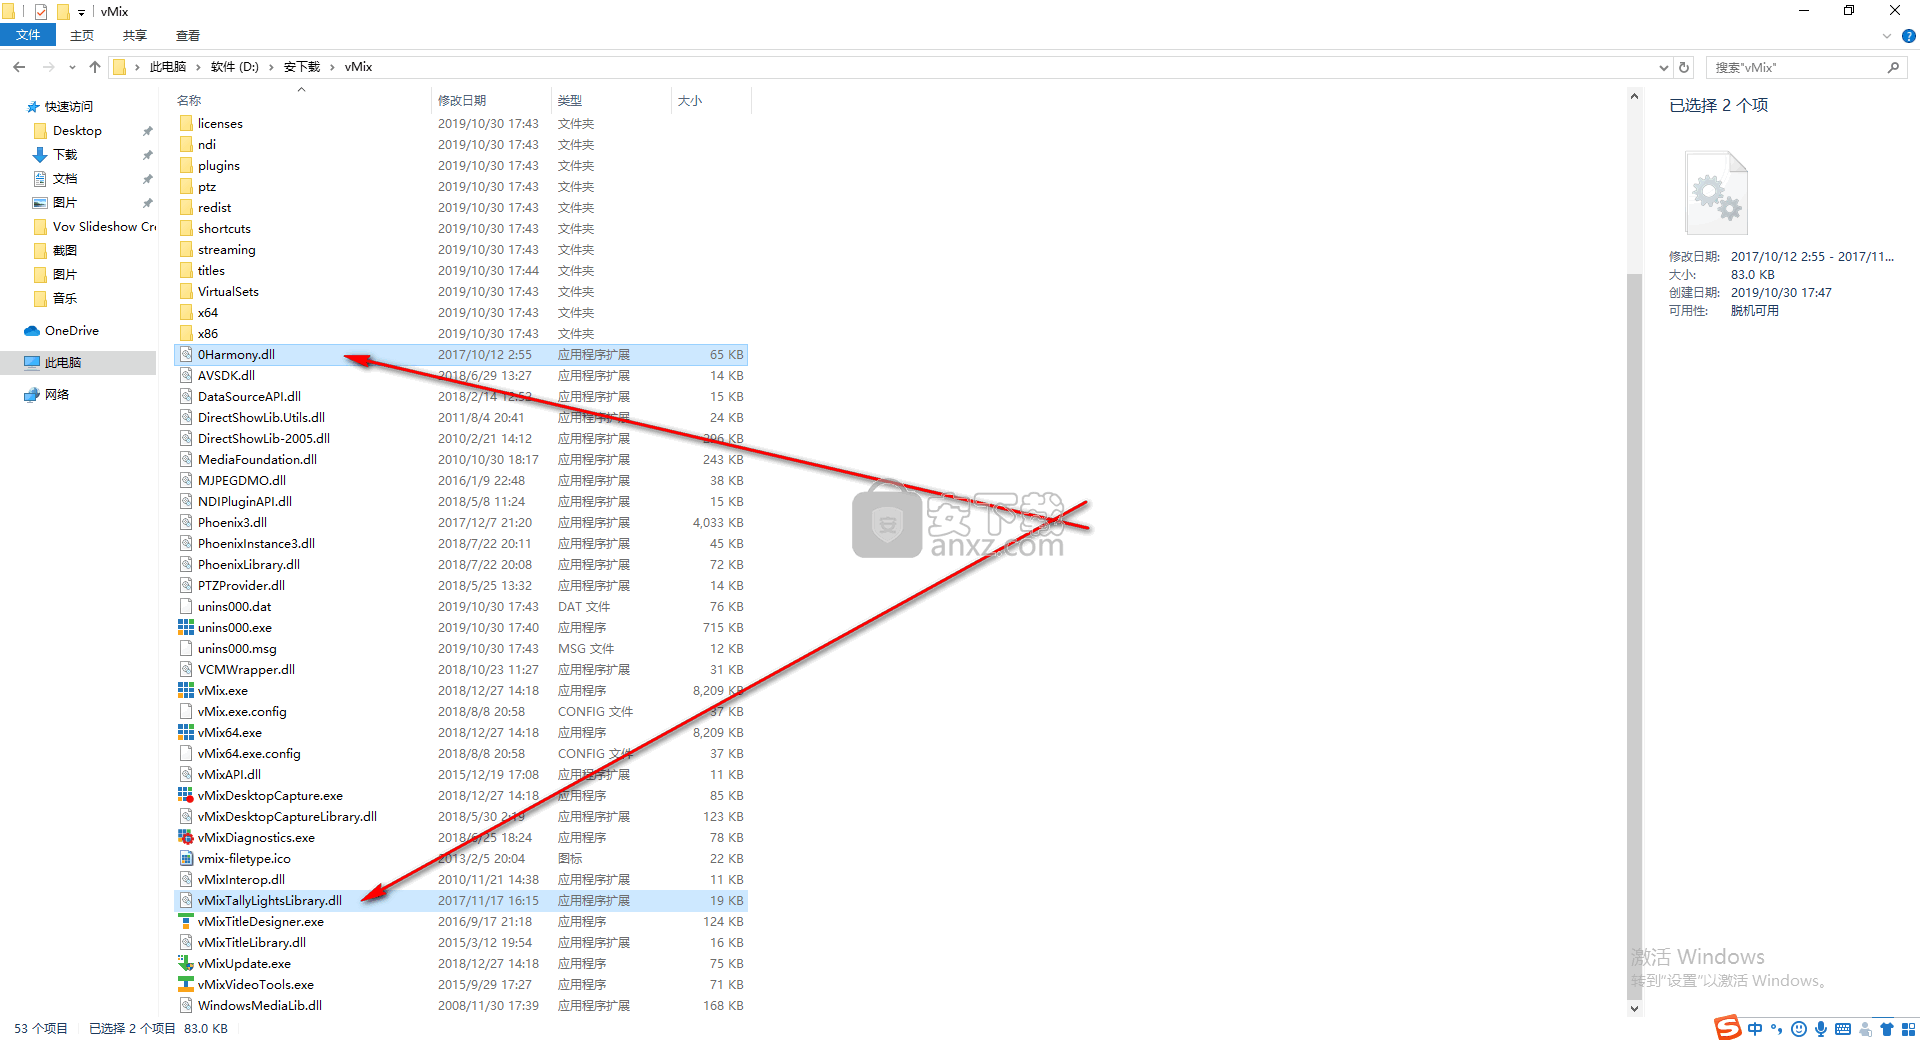Image resolution: width=1920 pixels, height=1040 pixels.
Task: Select unins000.dat file name
Action: click(x=235, y=607)
